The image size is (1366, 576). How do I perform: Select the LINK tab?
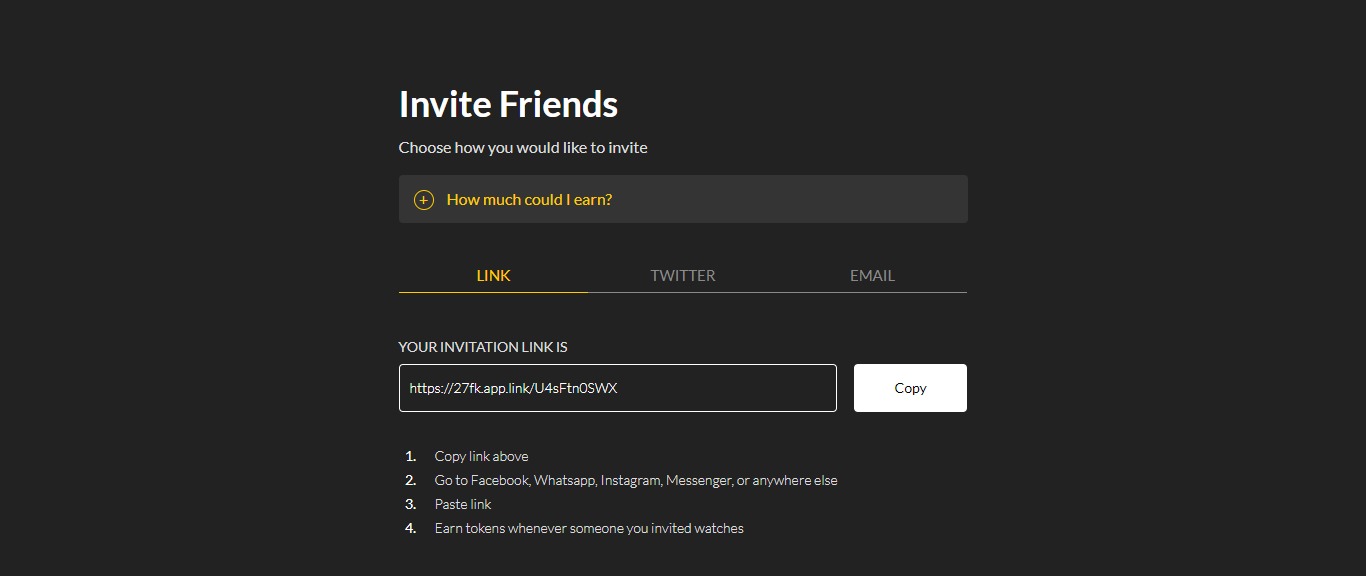pos(493,275)
